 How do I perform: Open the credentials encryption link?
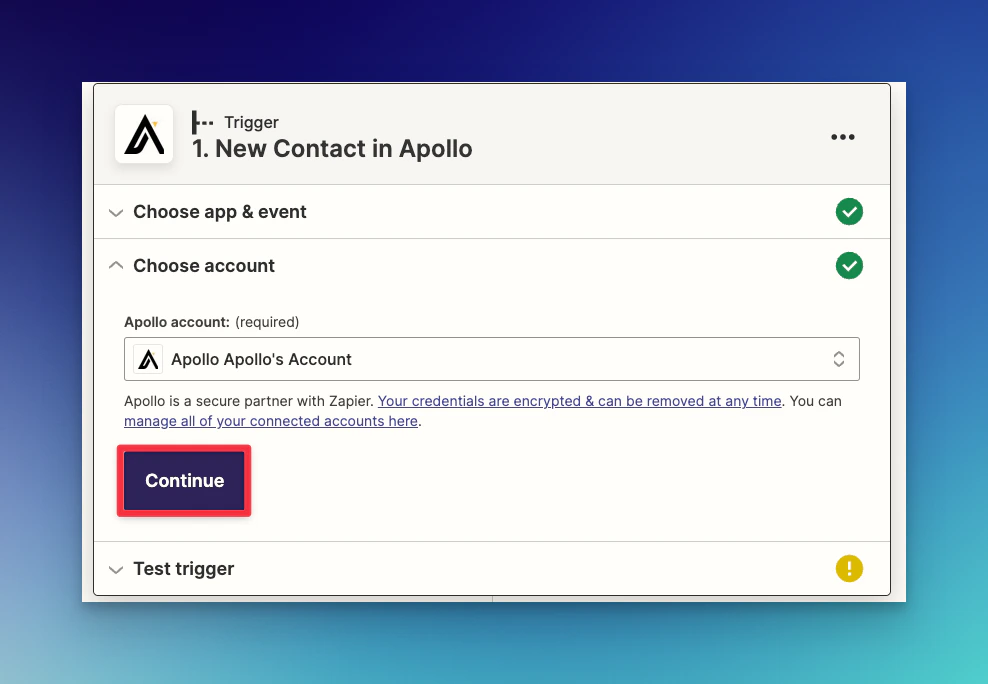click(579, 400)
